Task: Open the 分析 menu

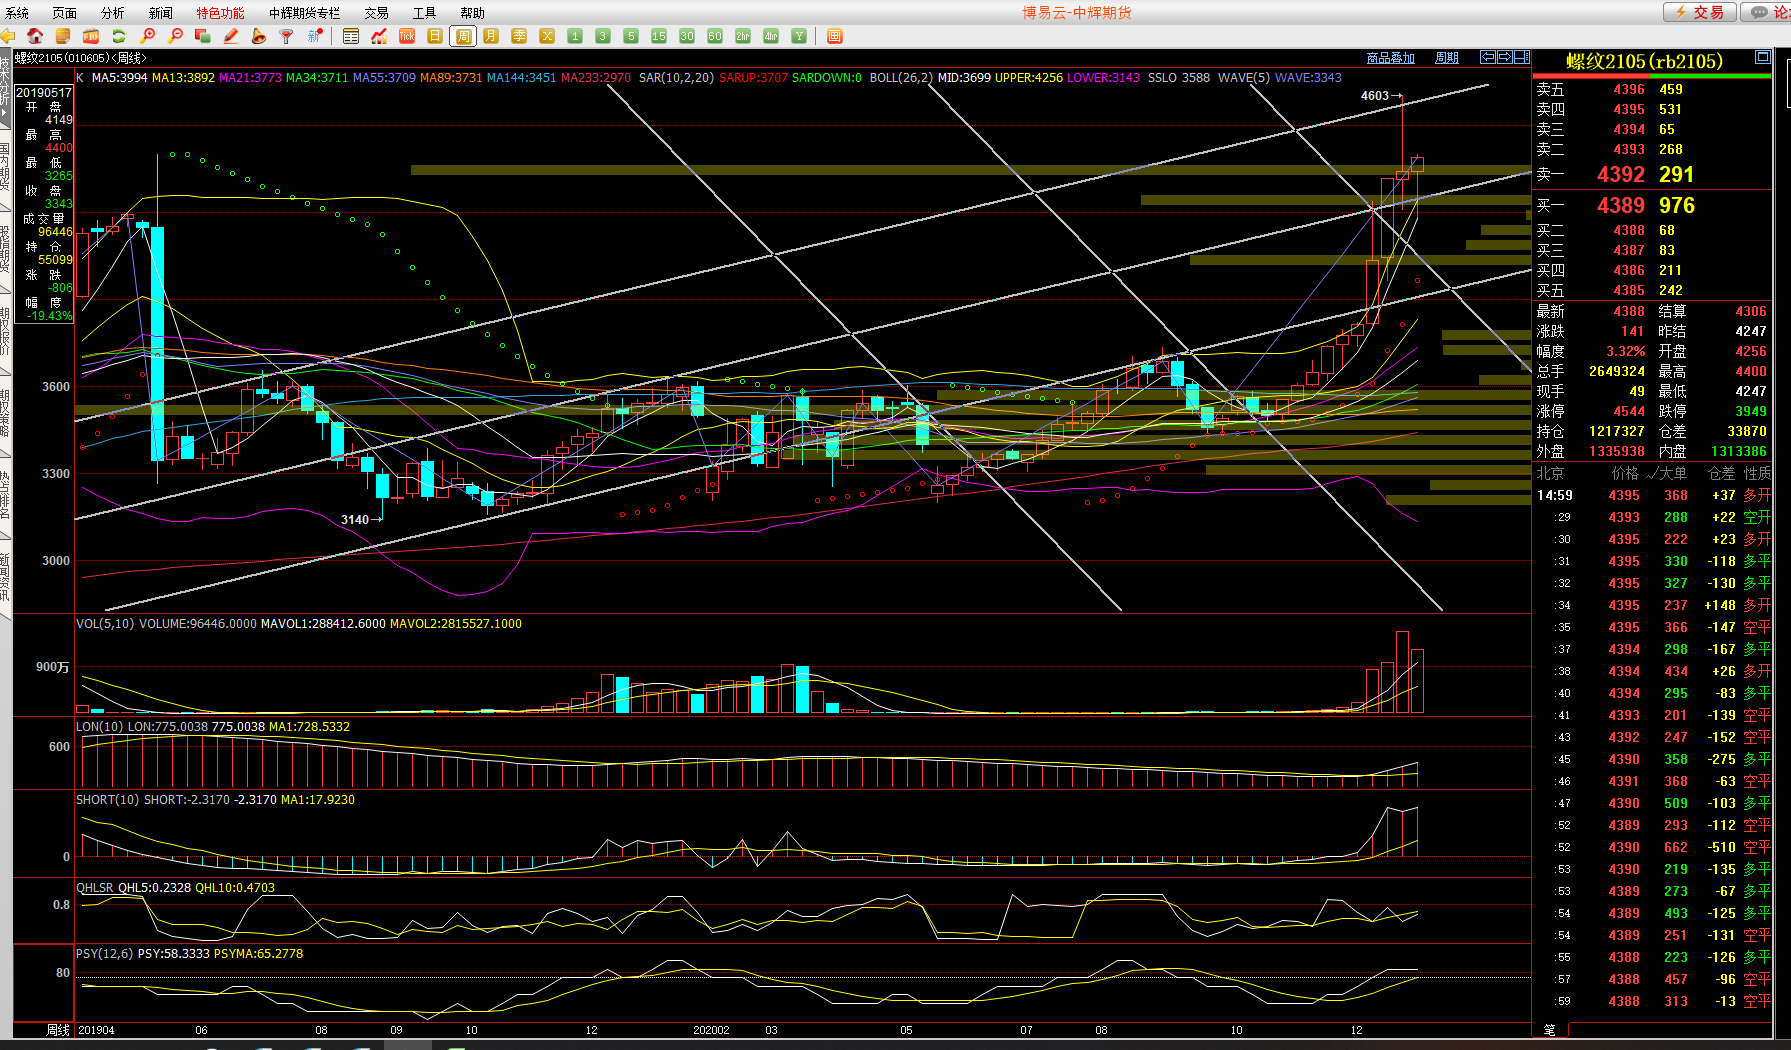Action: tap(113, 13)
